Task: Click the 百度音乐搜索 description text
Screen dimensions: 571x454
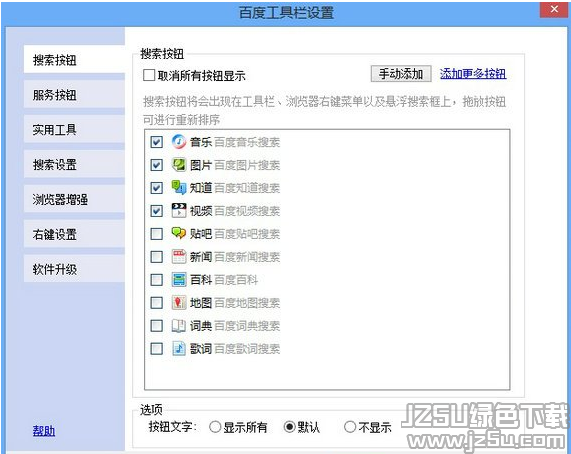Action: click(x=247, y=142)
